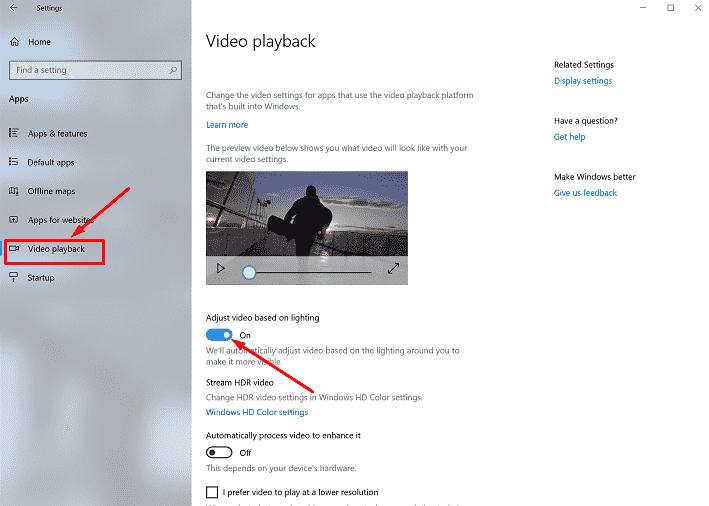Open Startup section
Image resolution: width=709 pixels, height=506 pixels.
coord(41,278)
